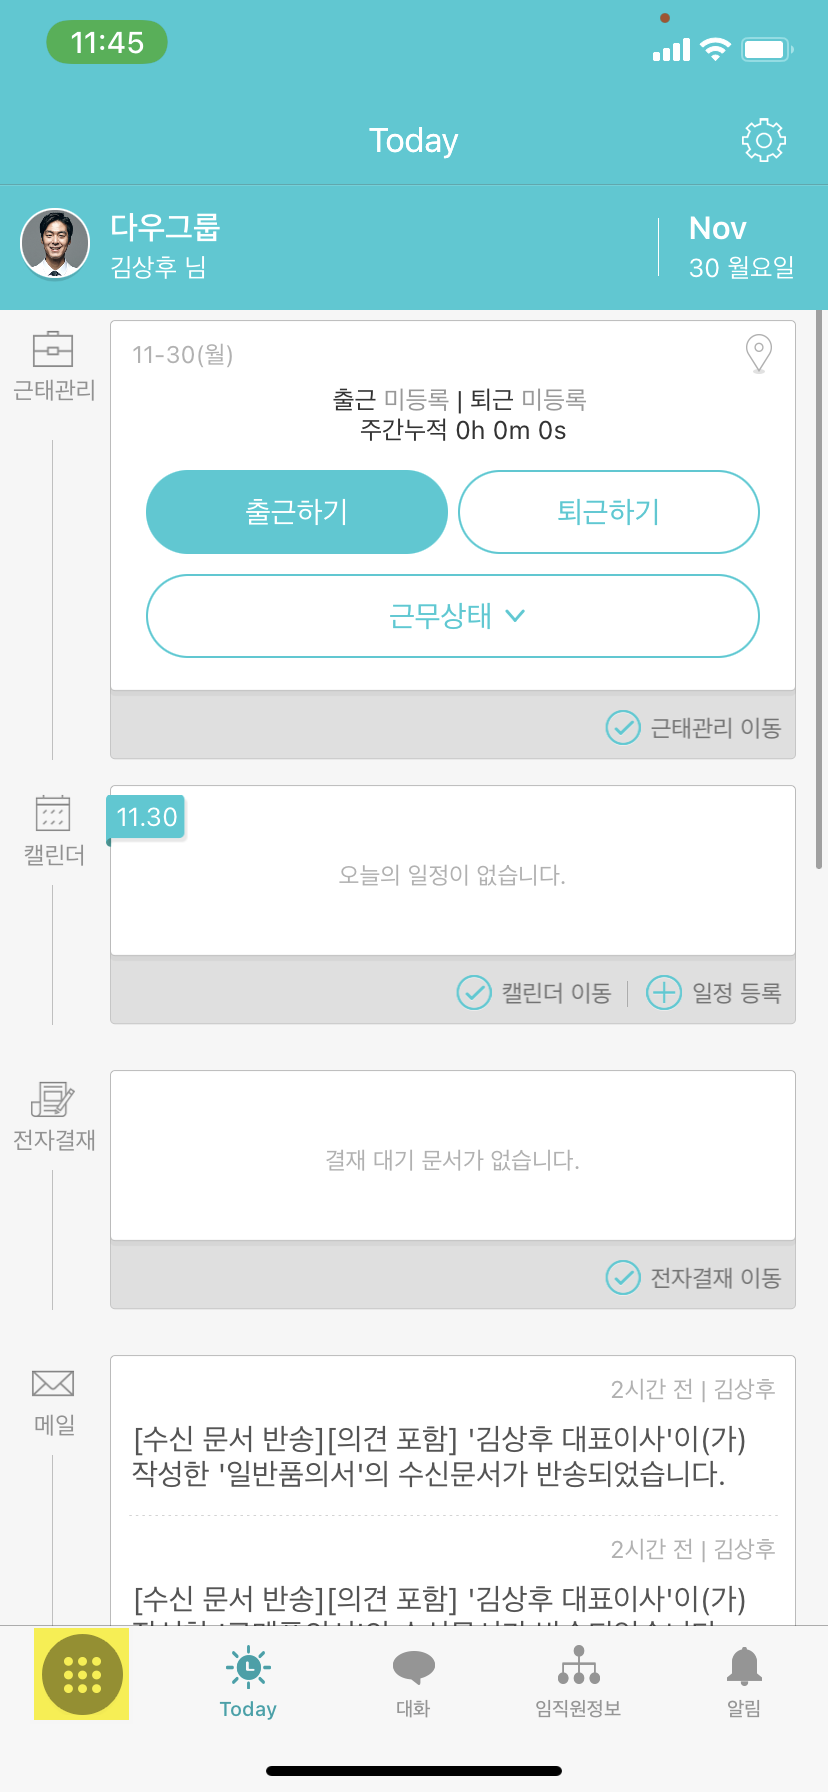
Task: Tap the 김상후 profile photo
Action: tap(56, 244)
